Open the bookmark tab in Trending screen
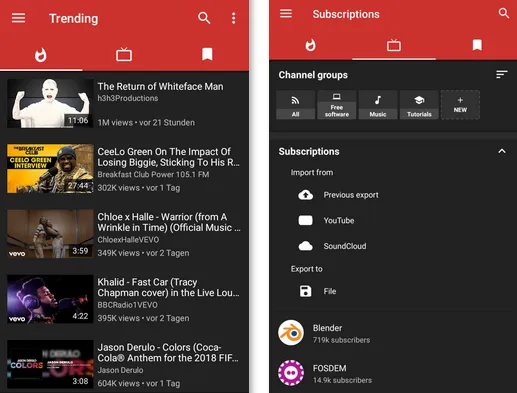517x393 pixels. point(207,54)
